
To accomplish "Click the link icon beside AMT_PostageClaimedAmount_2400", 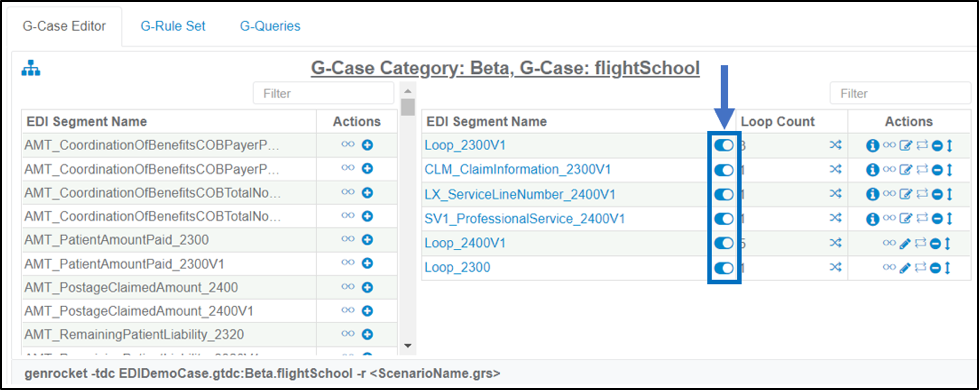I will (348, 287).
